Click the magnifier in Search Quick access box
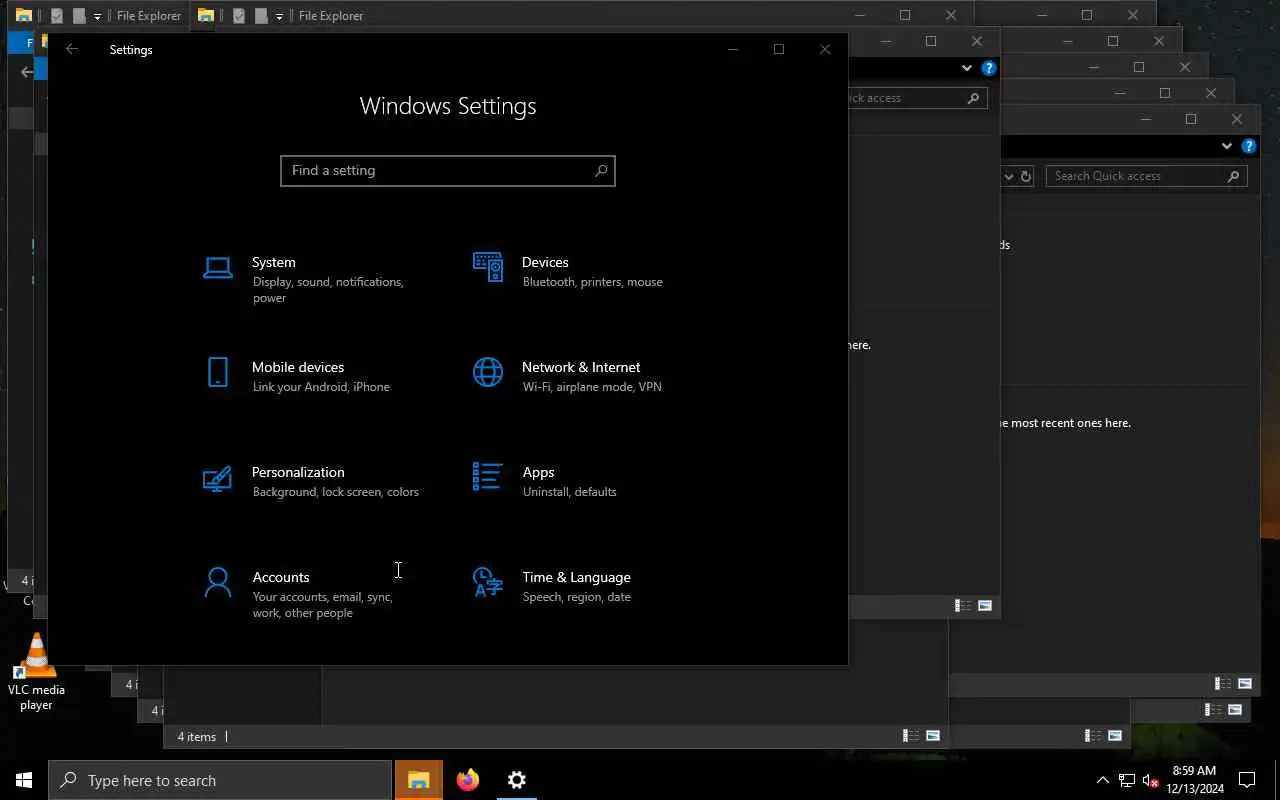The image size is (1280, 800). [1234, 176]
